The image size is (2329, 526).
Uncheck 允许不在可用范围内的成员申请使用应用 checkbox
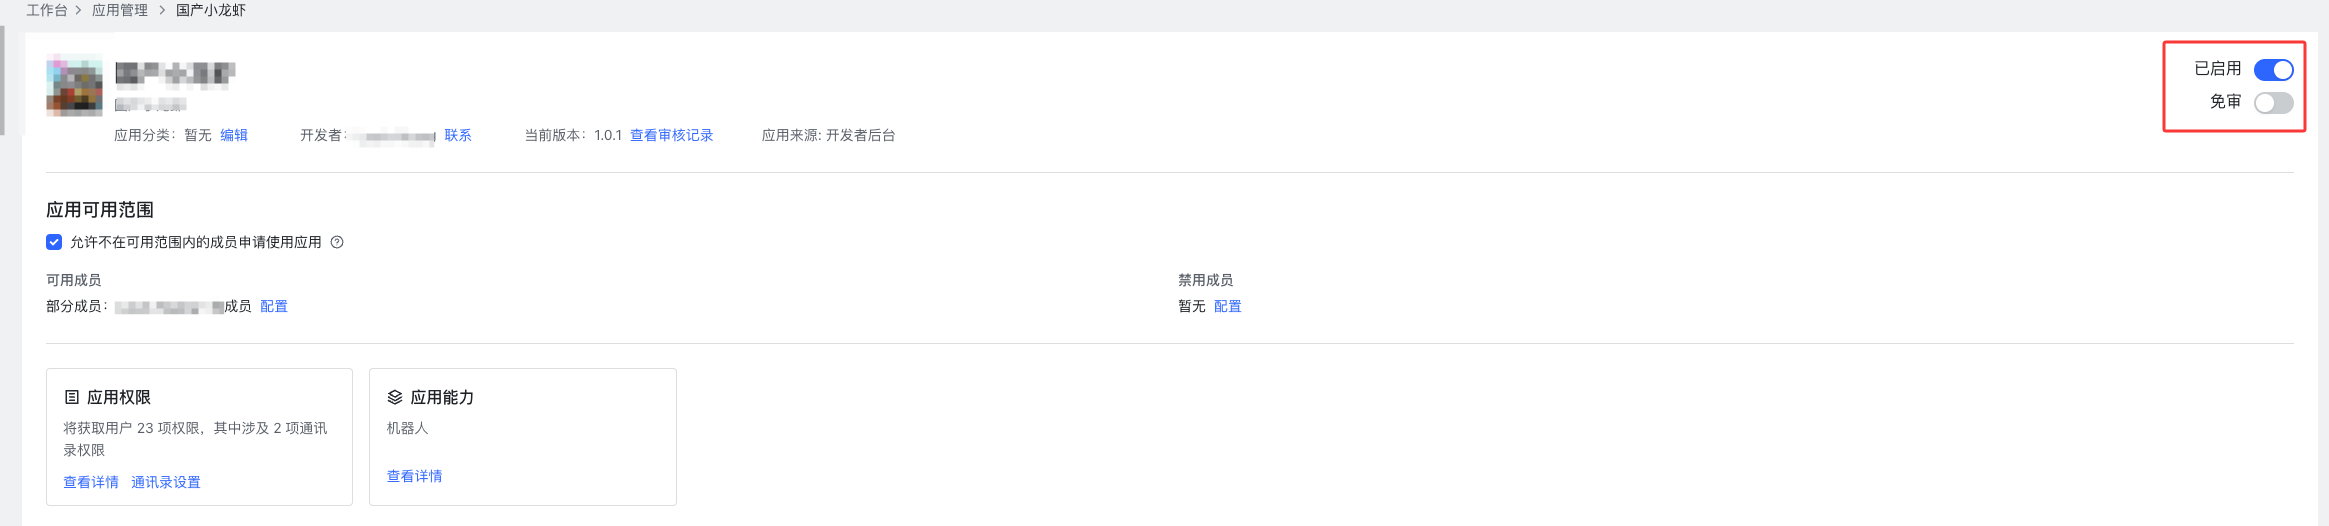[54, 242]
